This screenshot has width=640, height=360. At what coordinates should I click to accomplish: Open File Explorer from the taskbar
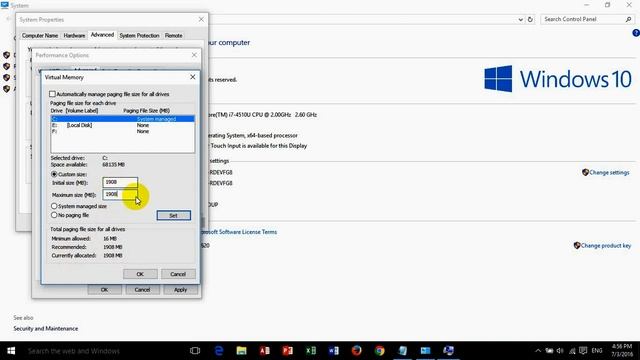(x=242, y=351)
